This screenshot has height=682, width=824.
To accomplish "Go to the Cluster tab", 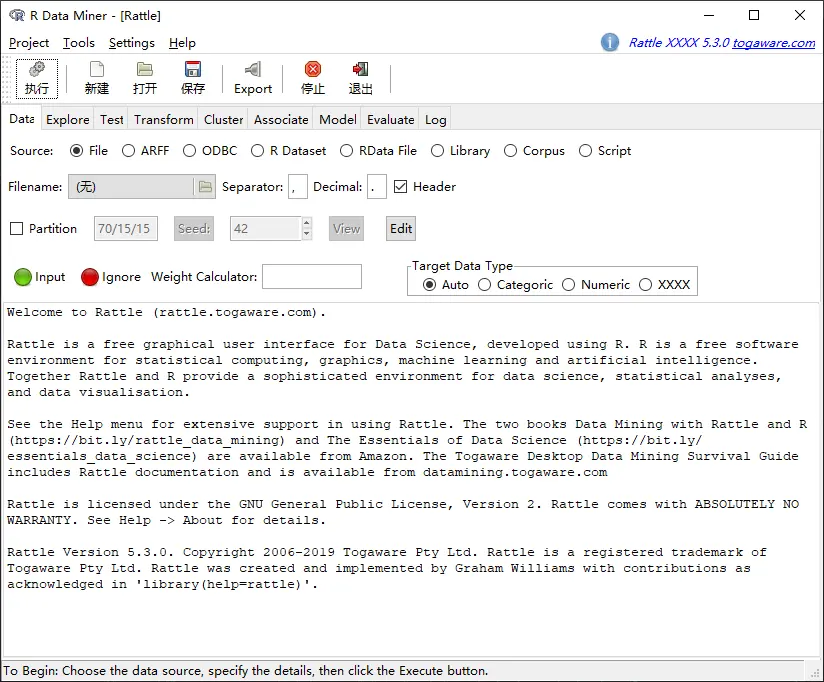I will 224,119.
